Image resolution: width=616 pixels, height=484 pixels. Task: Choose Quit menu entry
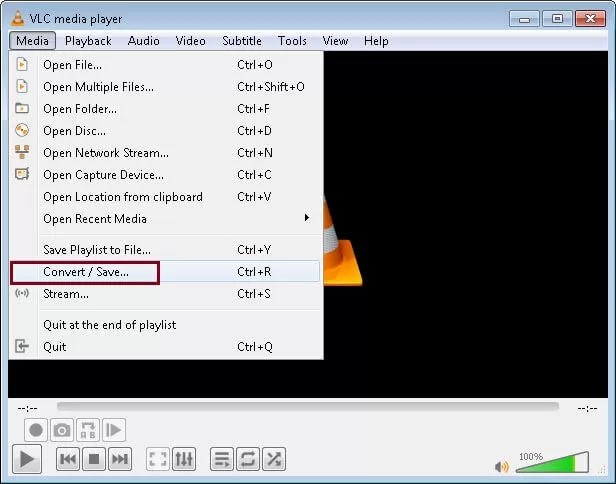165,347
